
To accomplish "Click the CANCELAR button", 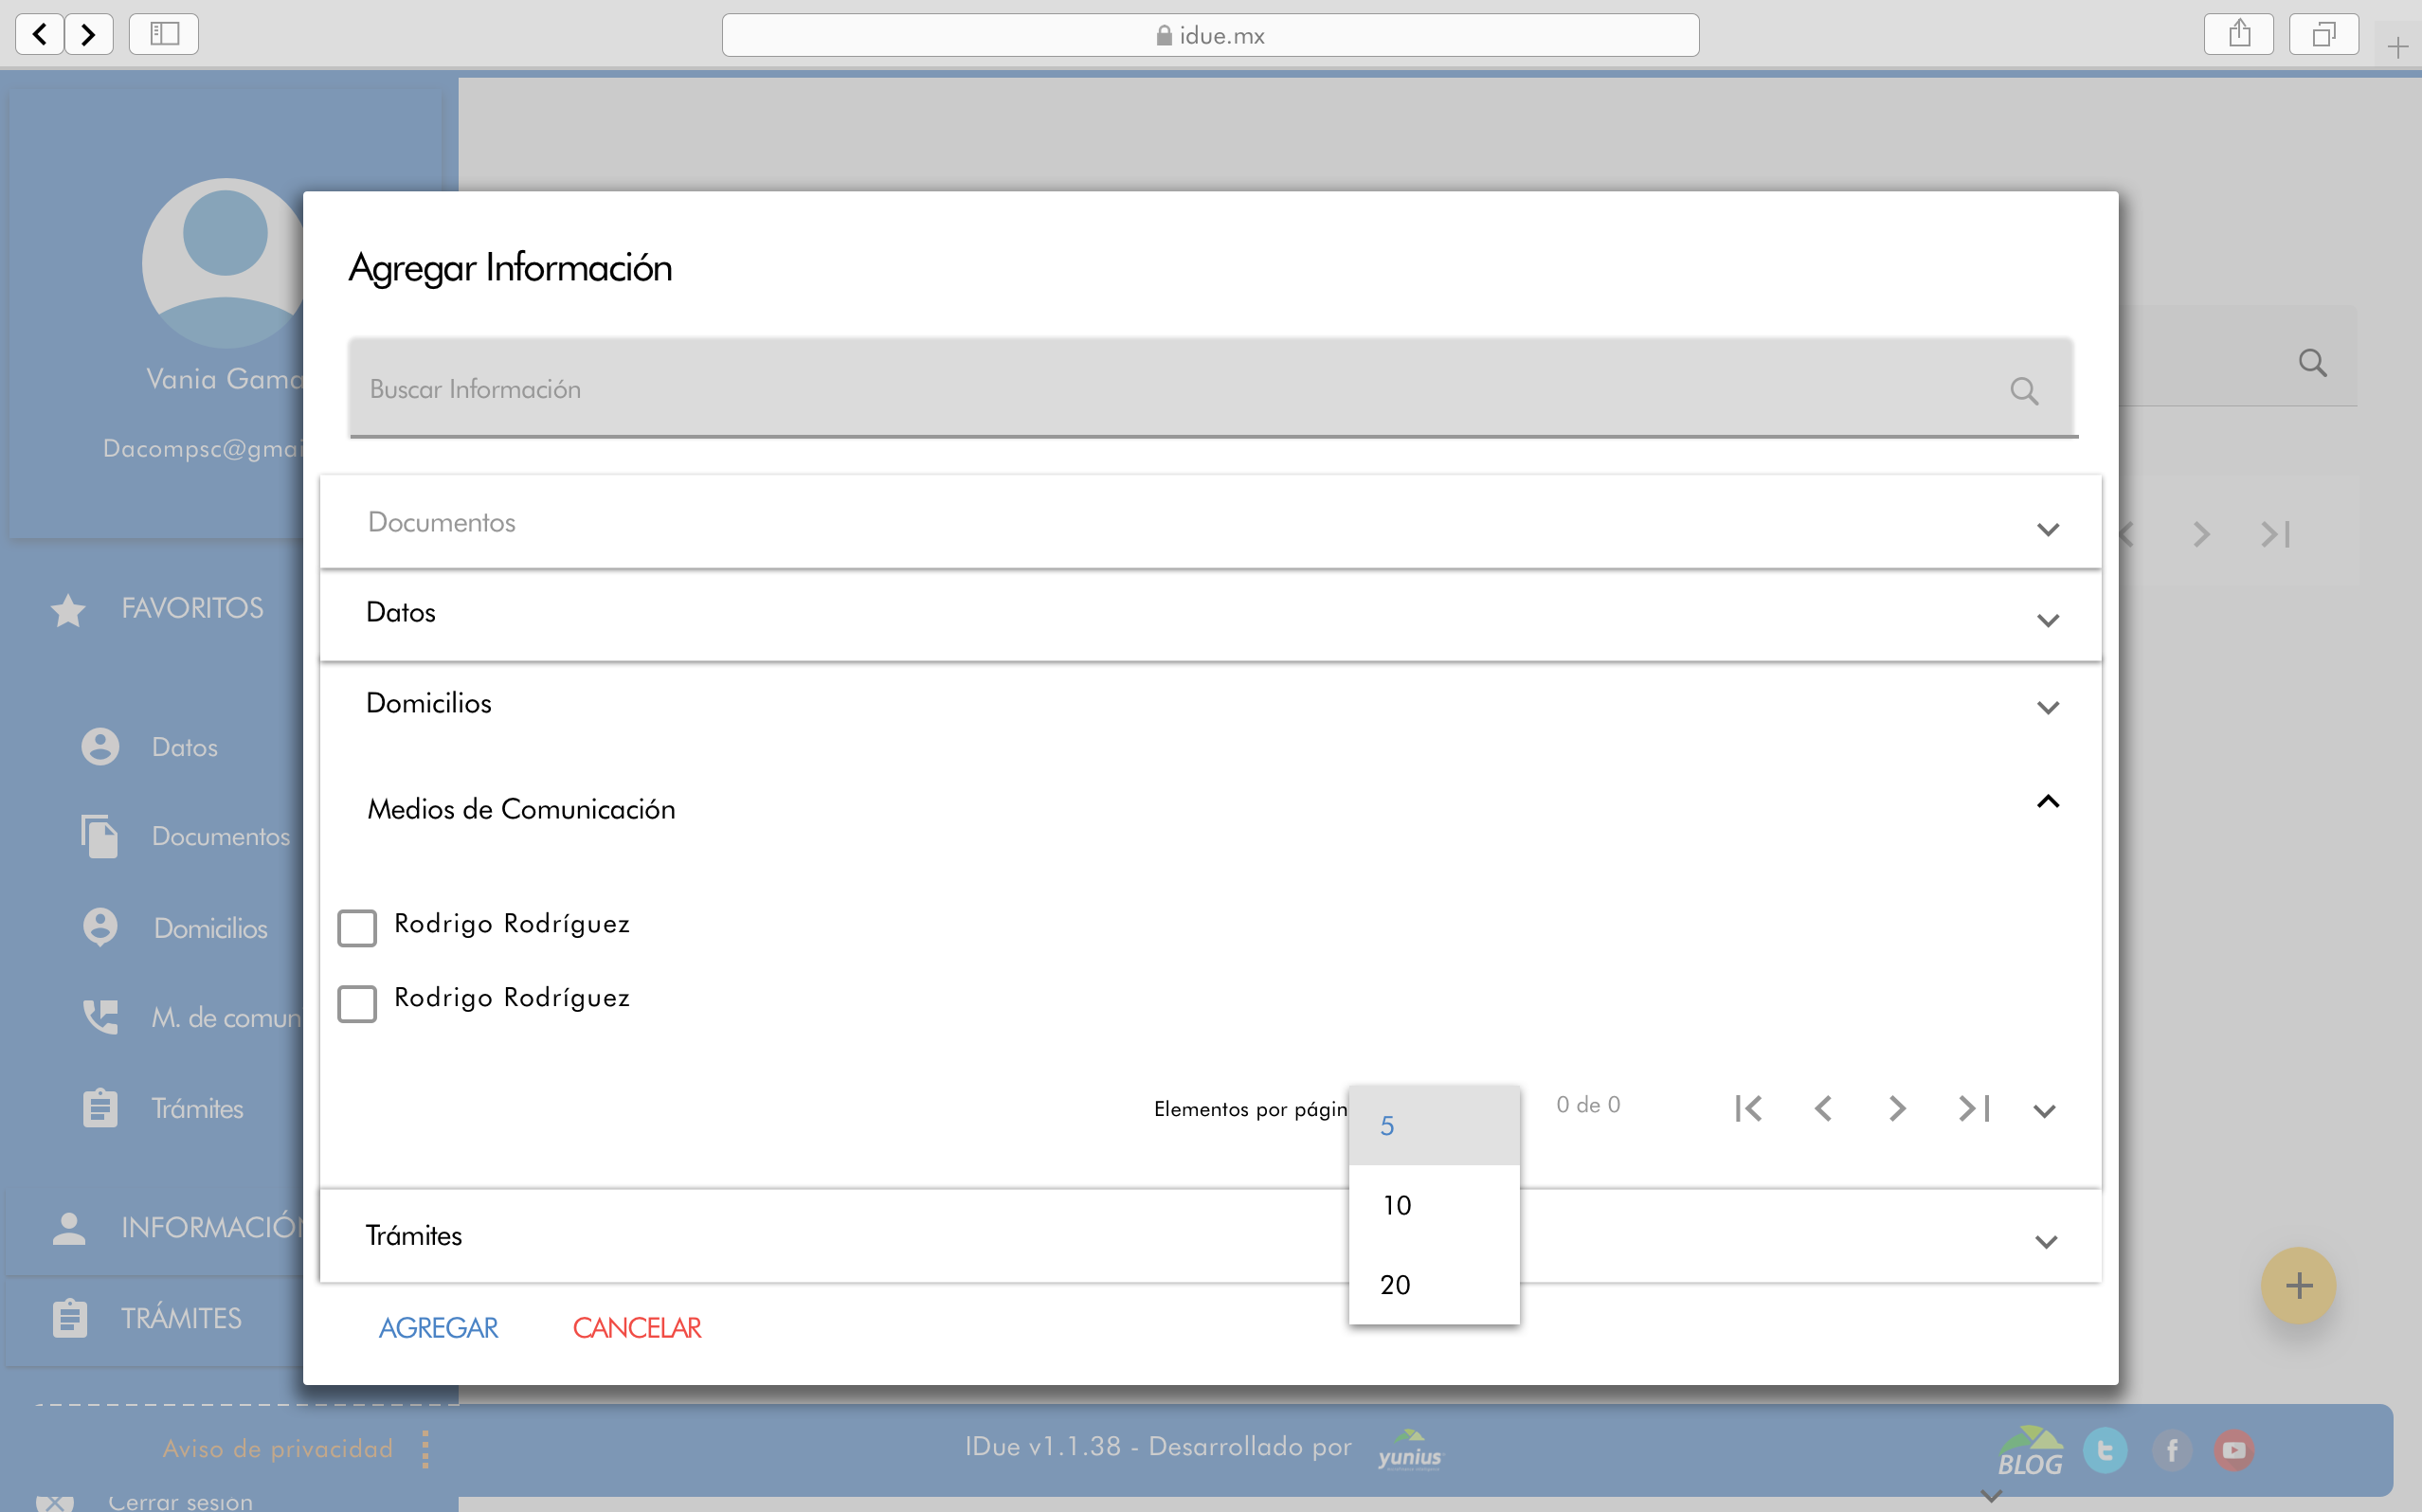I will click(x=637, y=1327).
